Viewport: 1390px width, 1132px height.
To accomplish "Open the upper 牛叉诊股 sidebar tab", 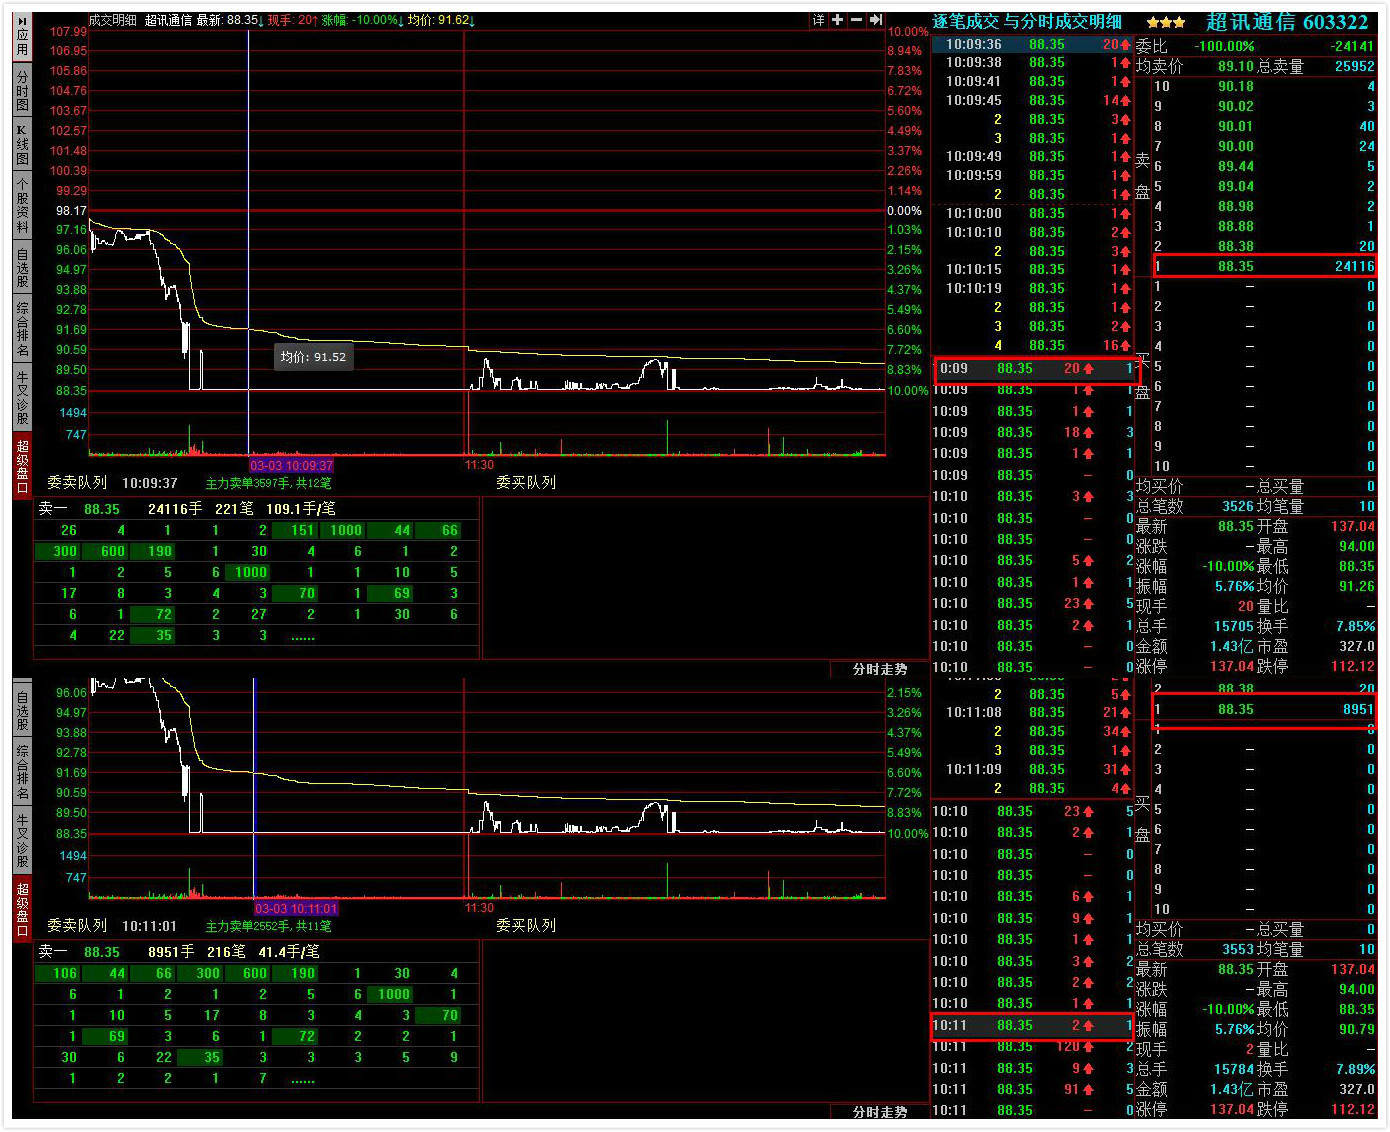I will click(22, 397).
